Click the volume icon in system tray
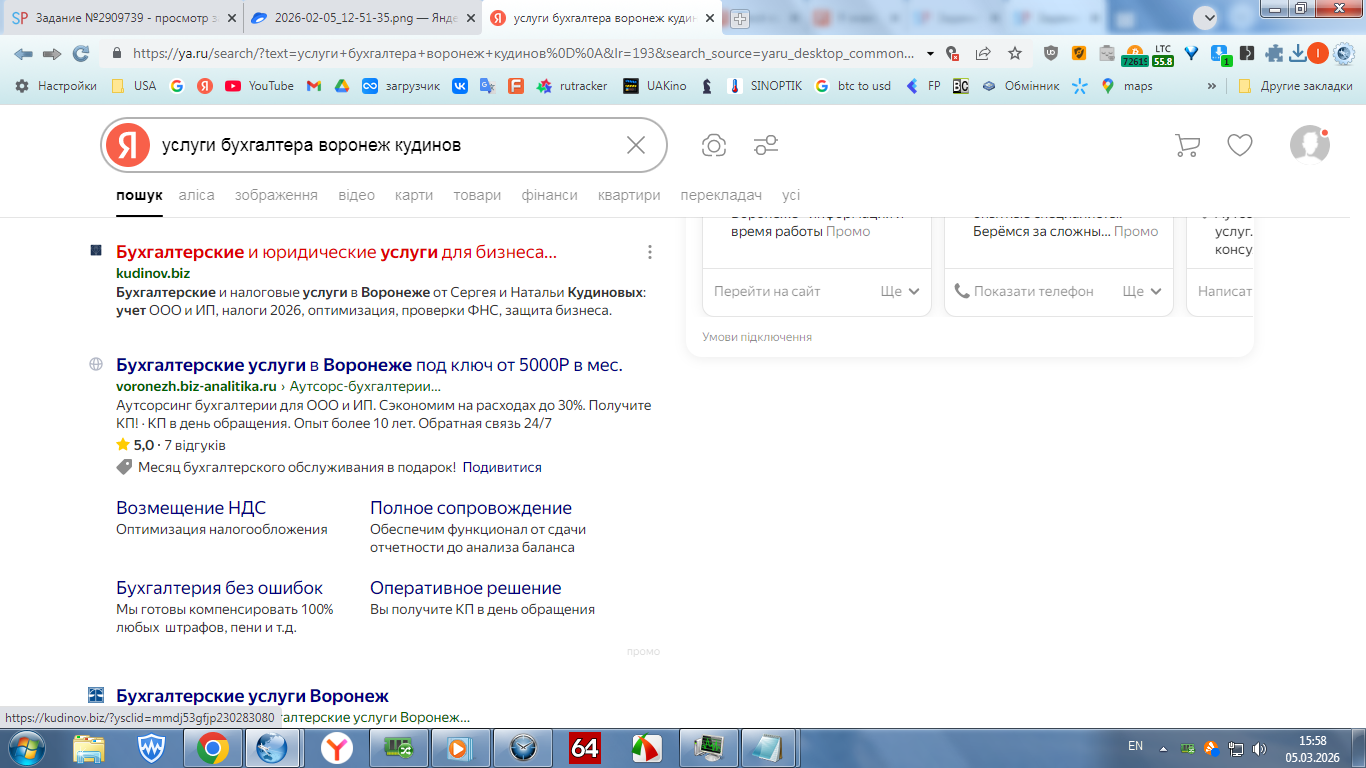 (x=1259, y=747)
